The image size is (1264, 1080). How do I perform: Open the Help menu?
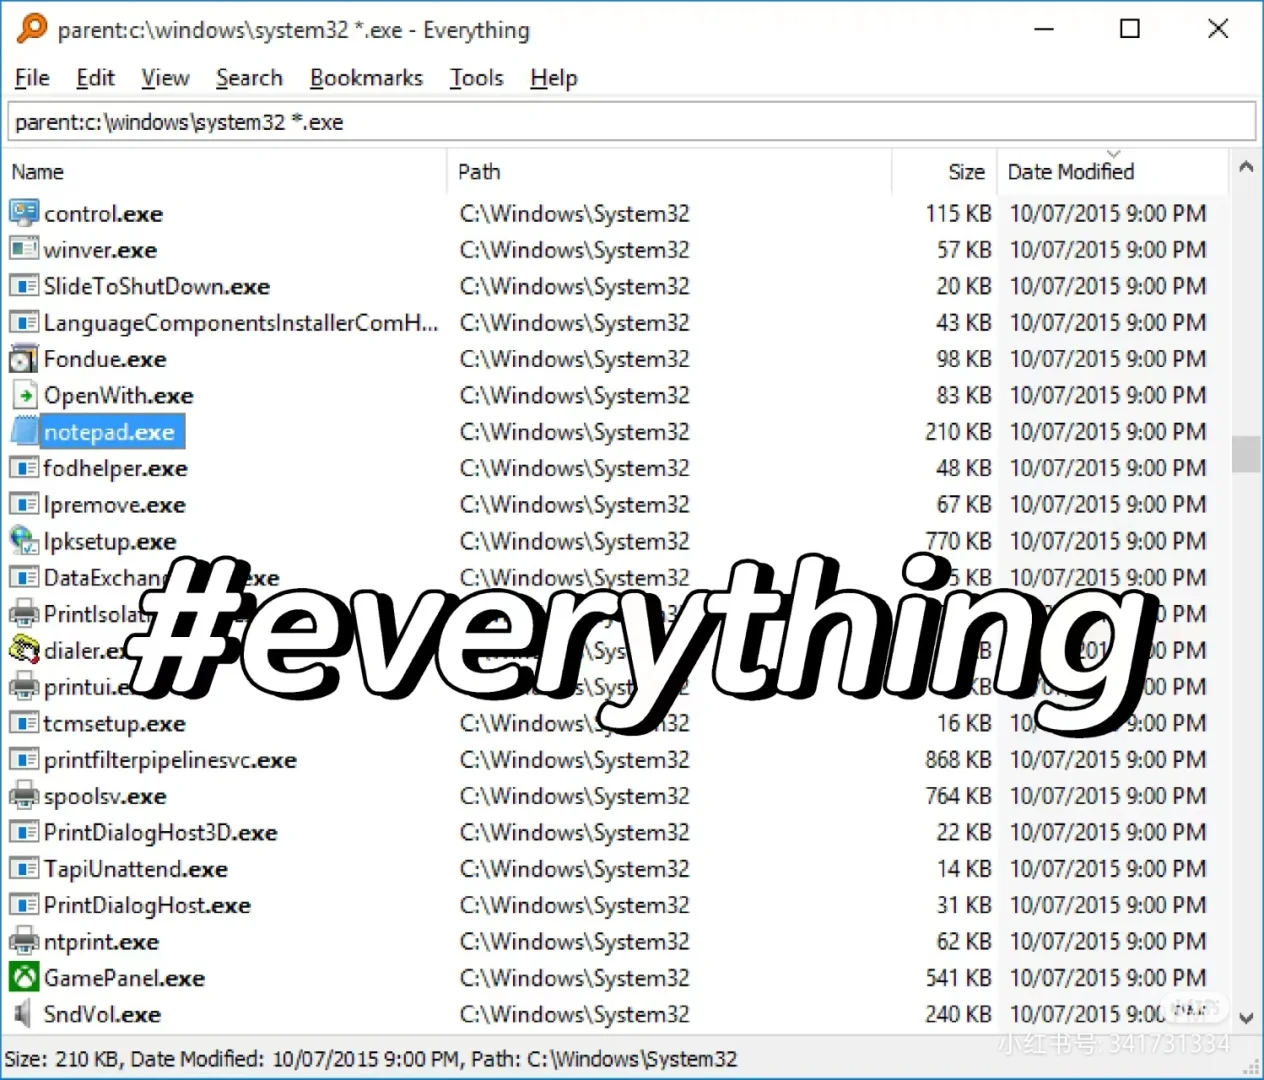(x=554, y=78)
